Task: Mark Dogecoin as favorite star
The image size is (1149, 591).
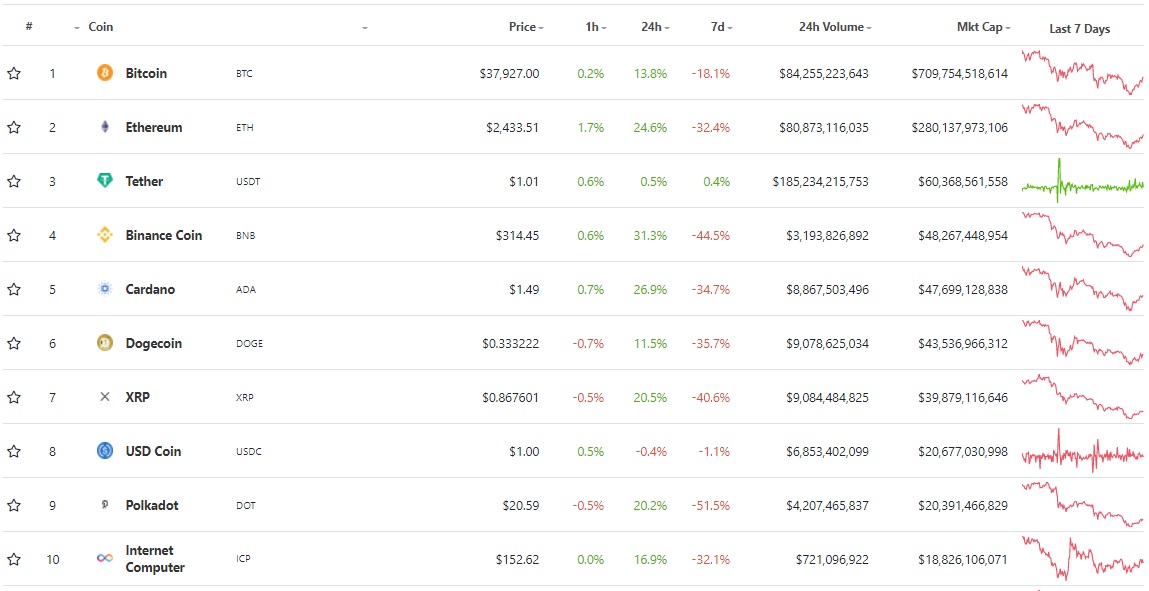Action: (x=14, y=343)
